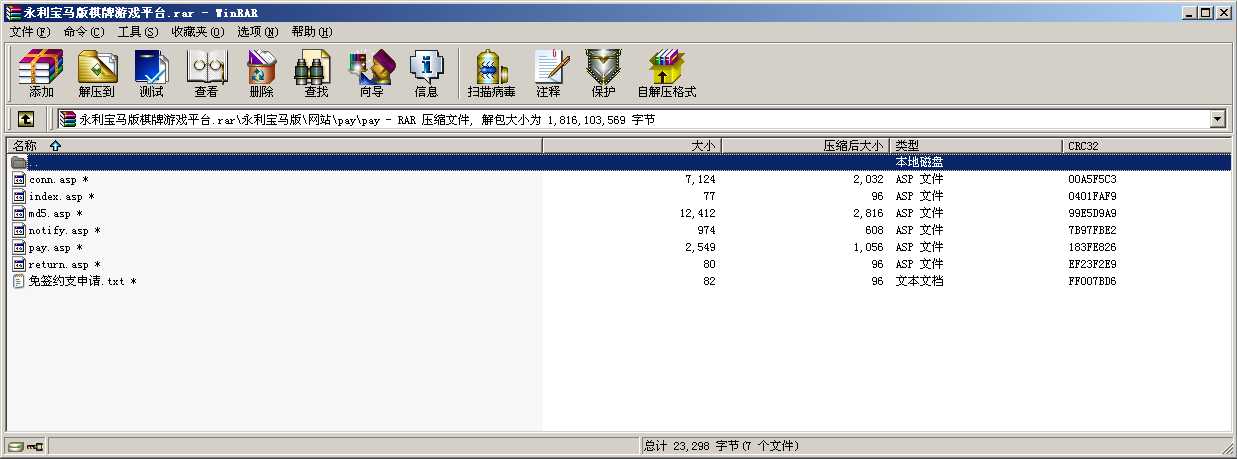Select the conn.asp file name
This screenshot has width=1237, height=459.
[x=58, y=180]
